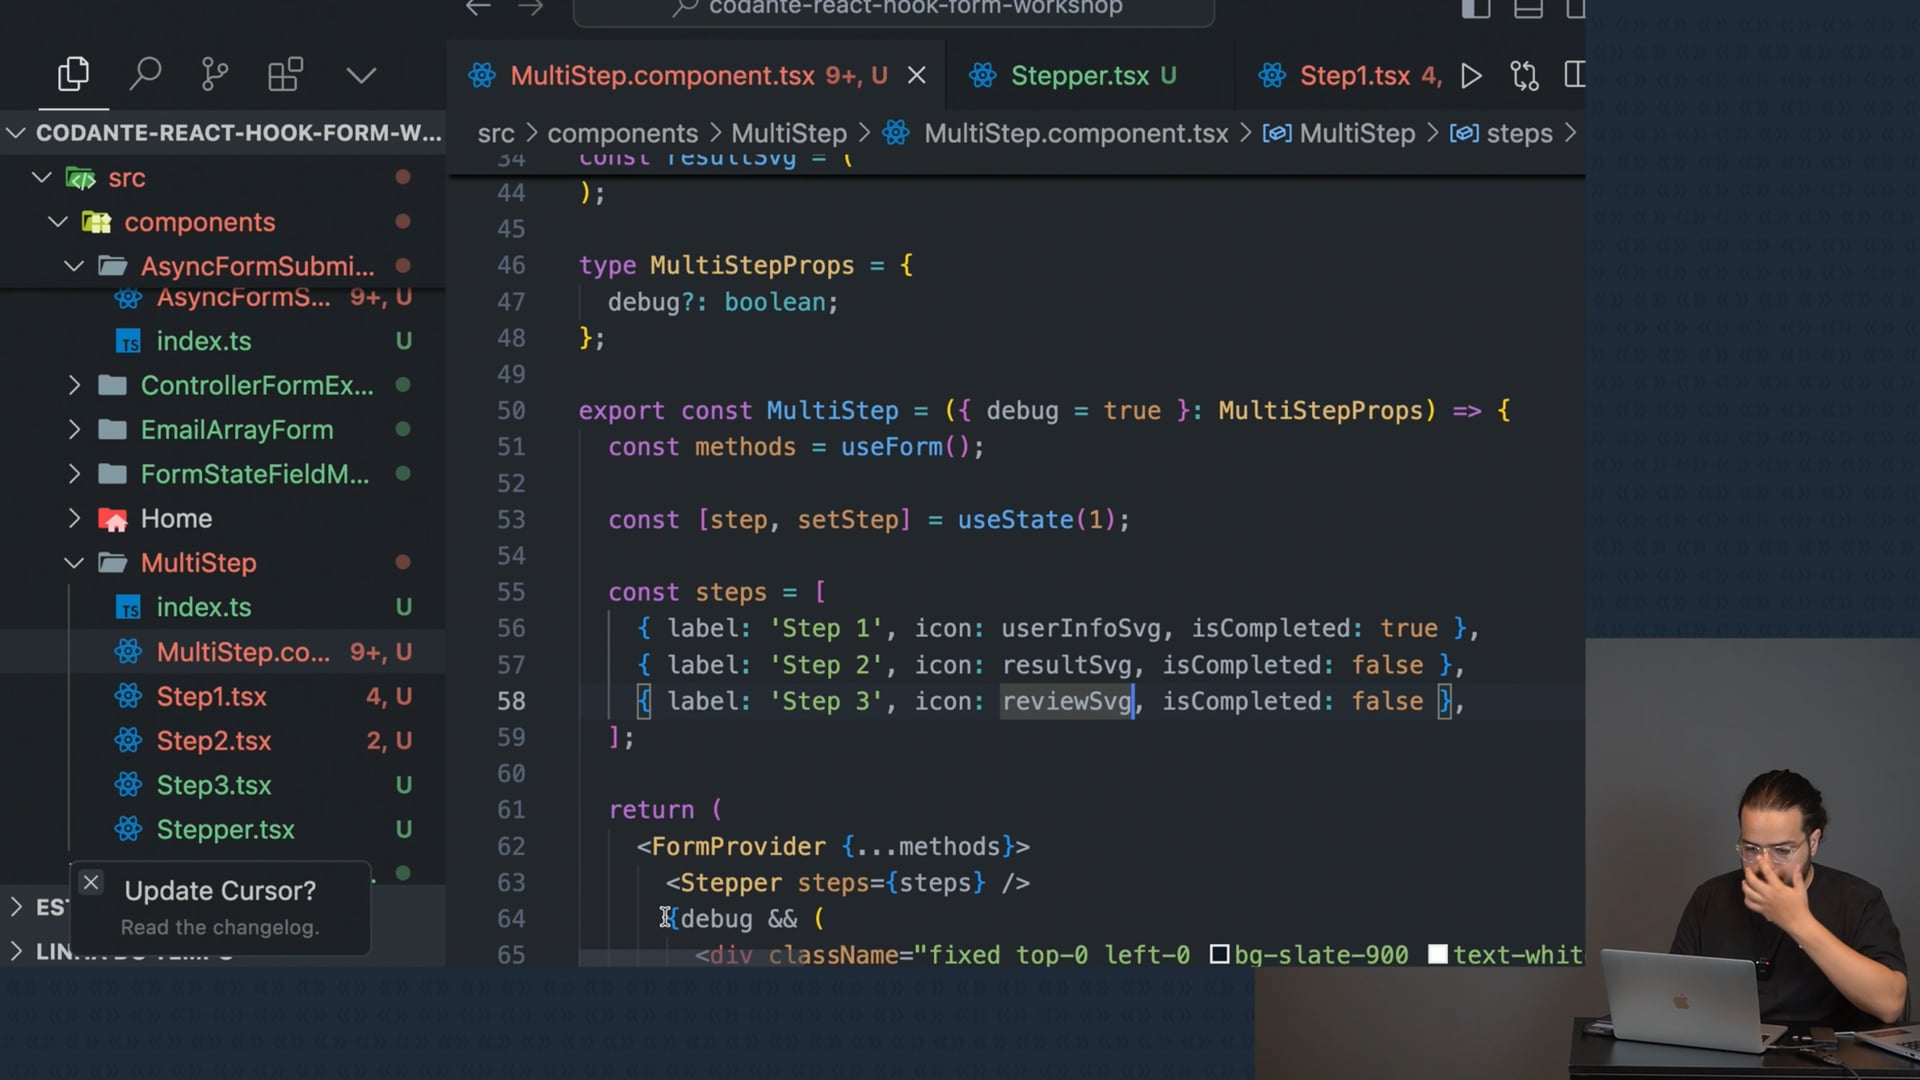Image resolution: width=1920 pixels, height=1080 pixels.
Task: Dismiss the Update Cursor notification
Action: coord(91,883)
